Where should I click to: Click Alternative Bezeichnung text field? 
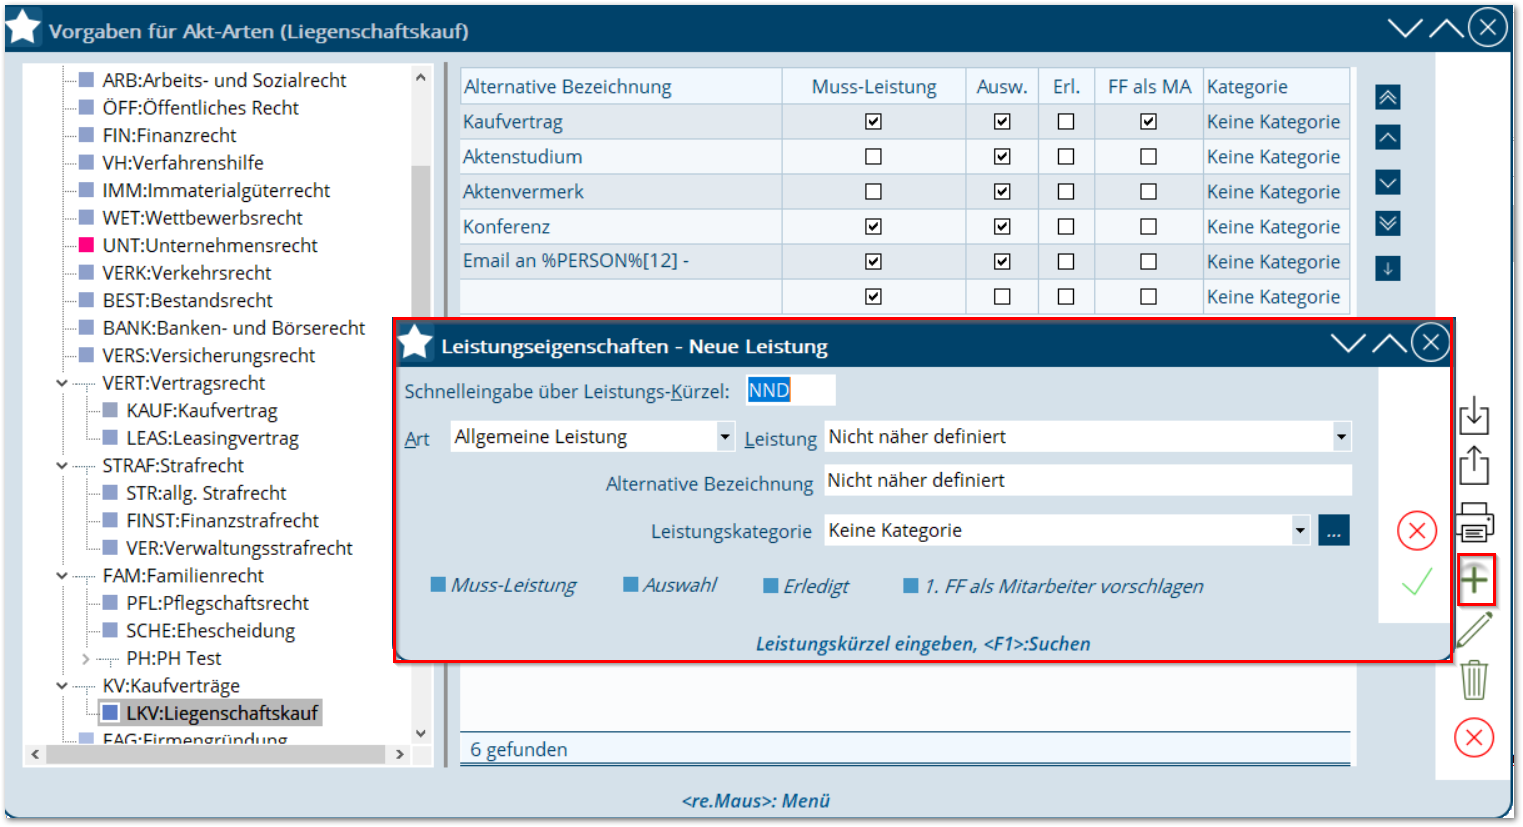coord(1088,480)
